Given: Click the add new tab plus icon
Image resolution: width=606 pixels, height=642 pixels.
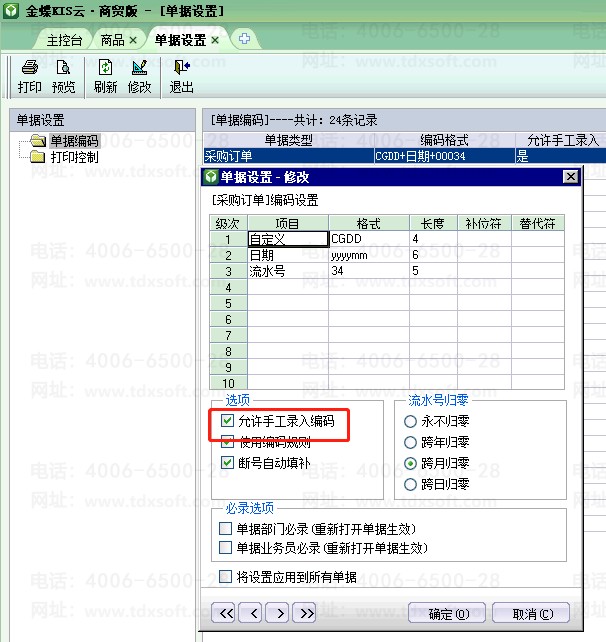Looking at the screenshot, I should pyautogui.click(x=243, y=39).
